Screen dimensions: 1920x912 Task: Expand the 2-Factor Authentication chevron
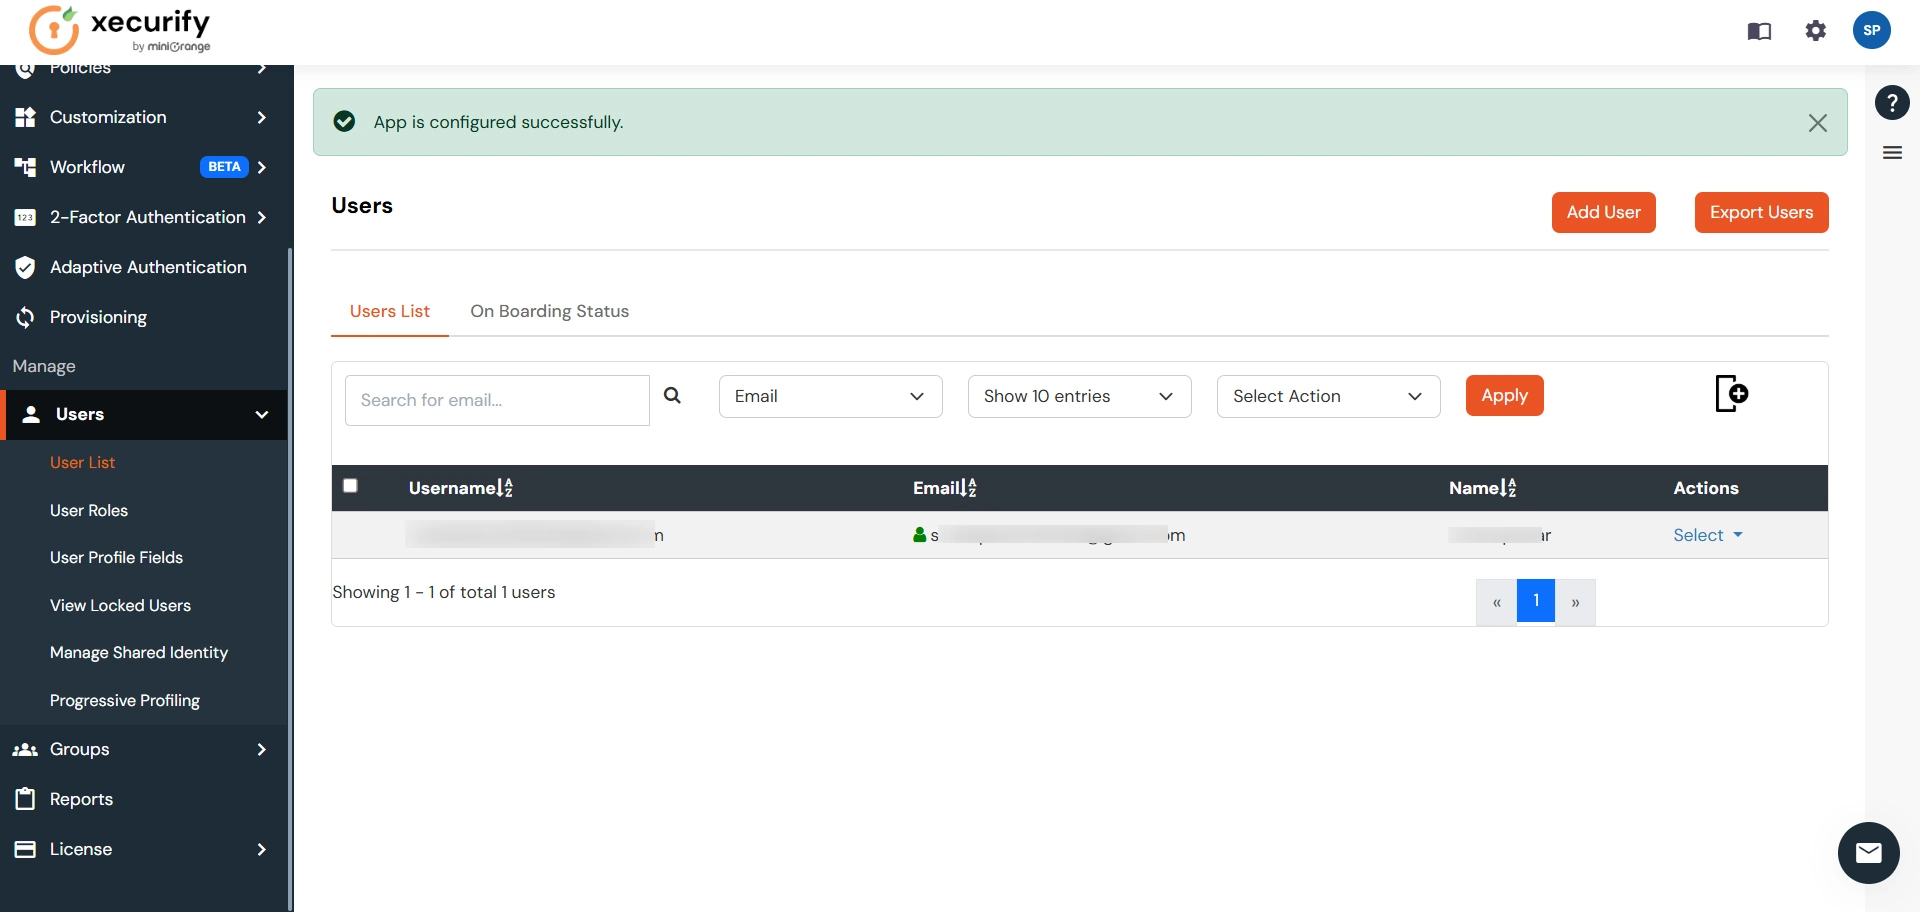(261, 217)
